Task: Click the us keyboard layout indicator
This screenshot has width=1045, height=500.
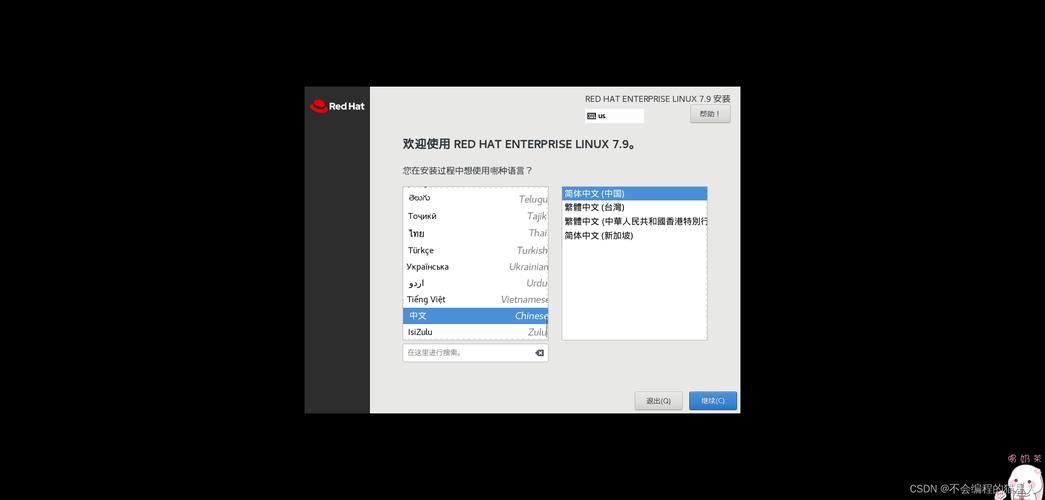Action: (614, 116)
